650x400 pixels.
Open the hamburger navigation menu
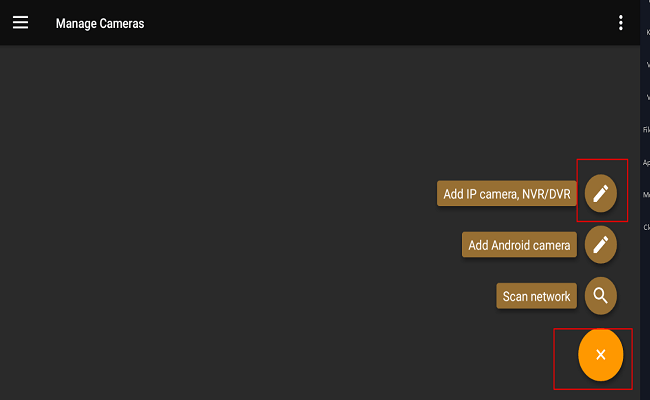tap(20, 23)
